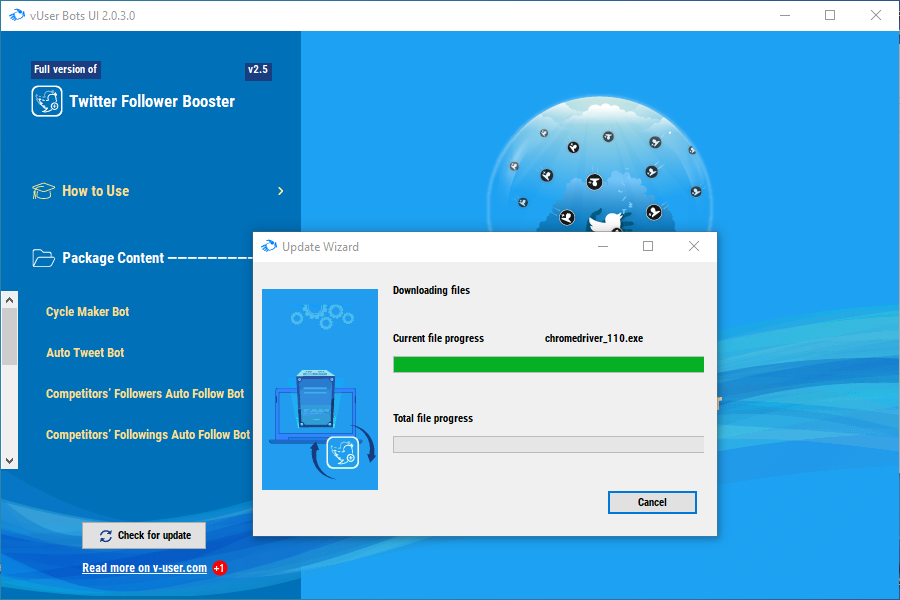Click the v2.5 version badge
Image resolution: width=900 pixels, height=600 pixels.
coord(258,70)
